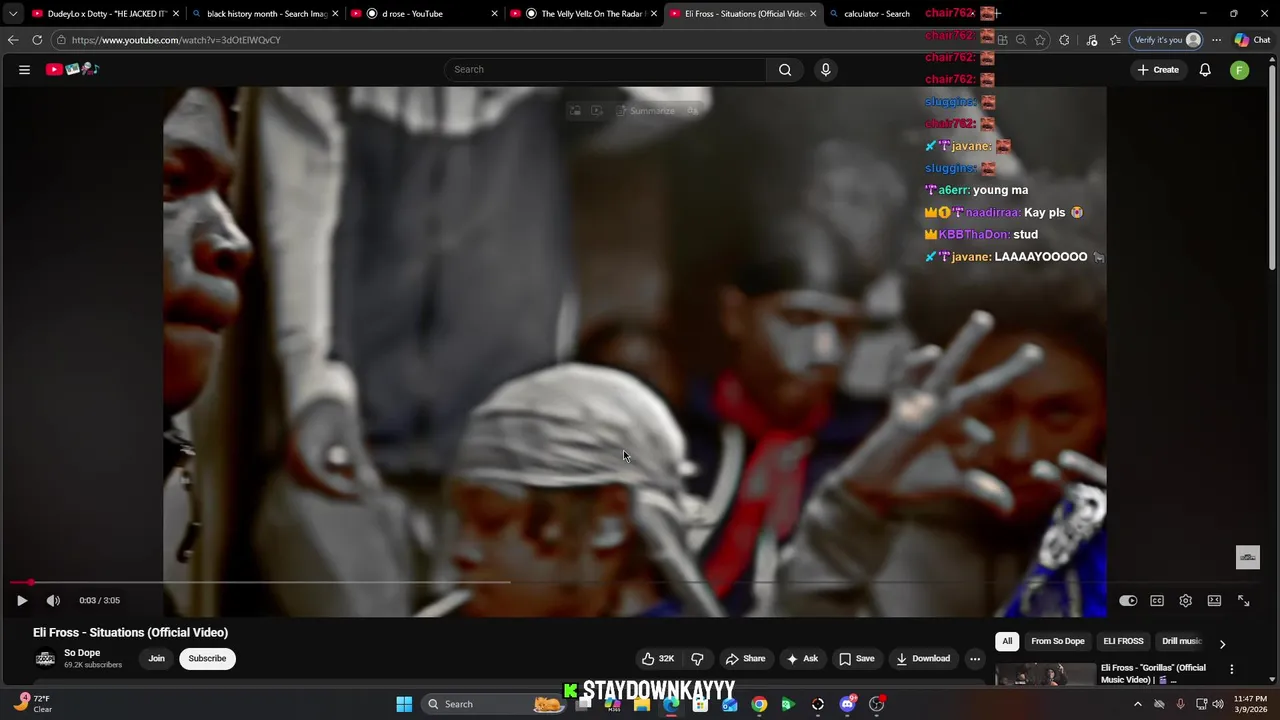Add page to favorites star
The width and height of the screenshot is (1280, 720).
click(1040, 40)
